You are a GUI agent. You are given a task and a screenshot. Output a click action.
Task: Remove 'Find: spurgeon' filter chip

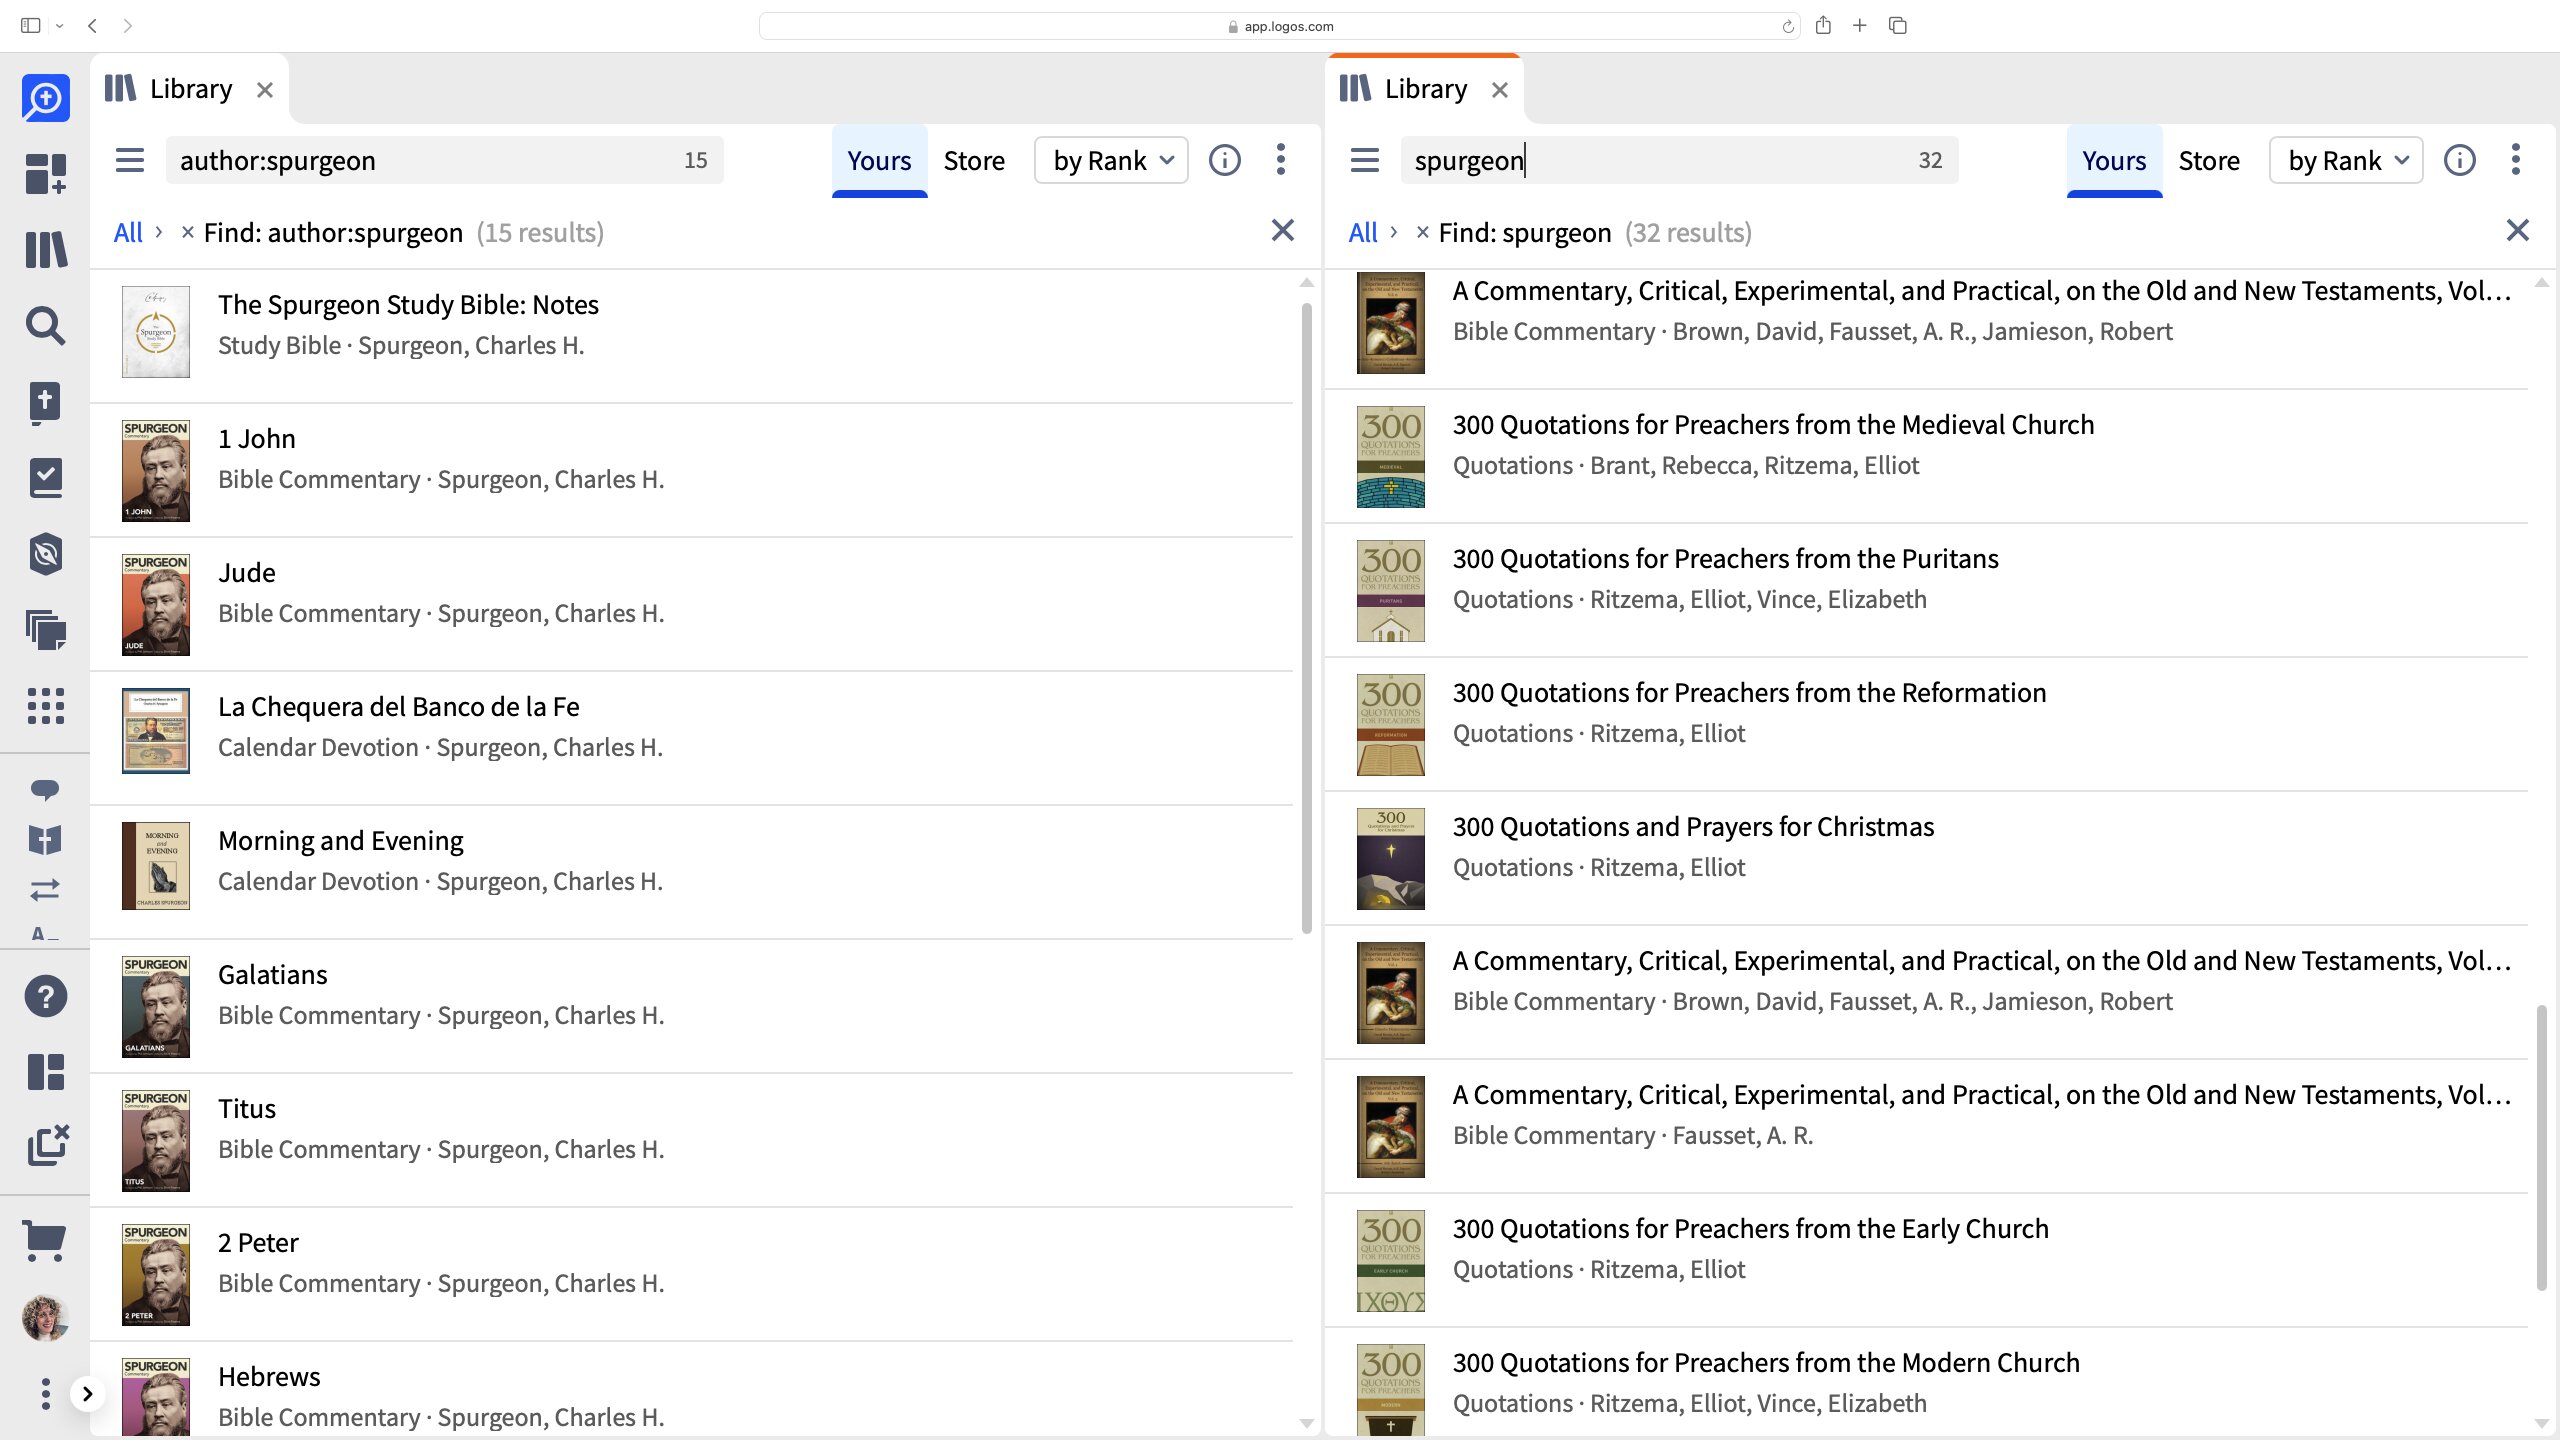coord(1422,232)
